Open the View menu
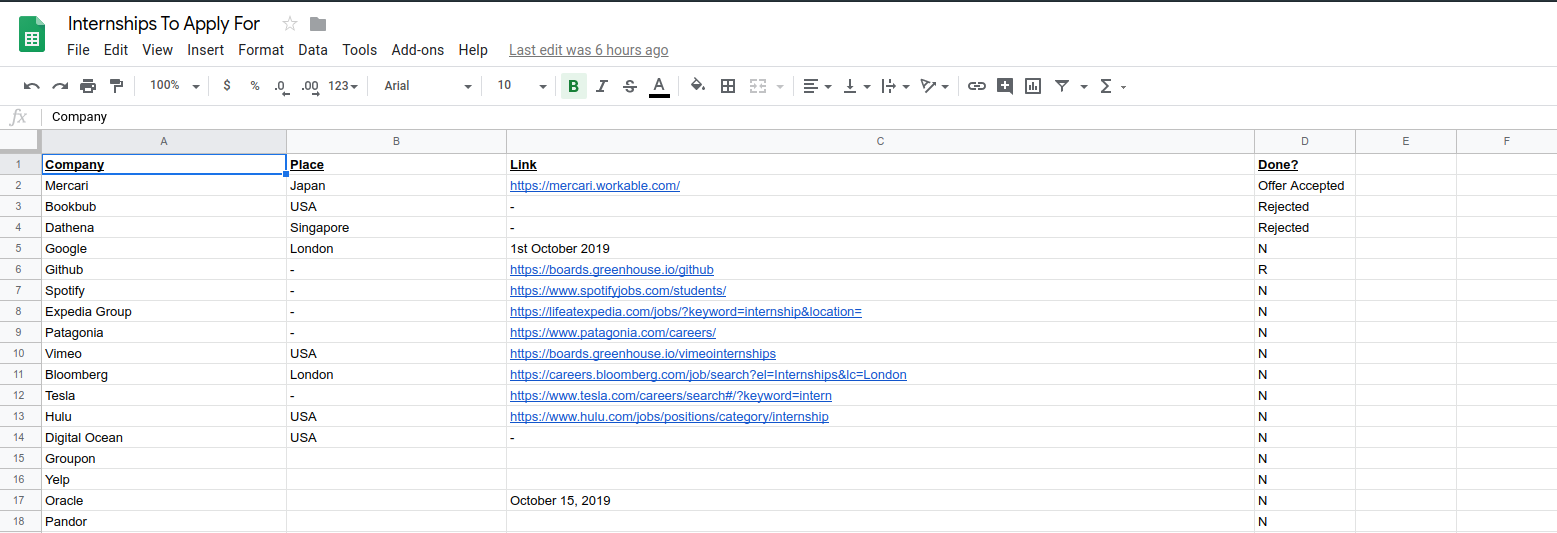This screenshot has width=1557, height=533. (157, 50)
